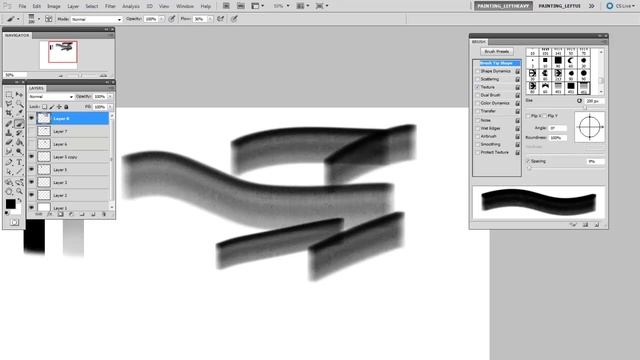The width and height of the screenshot is (640, 360).
Task: Add a layer mask via Layers panel
Action: tap(60, 214)
